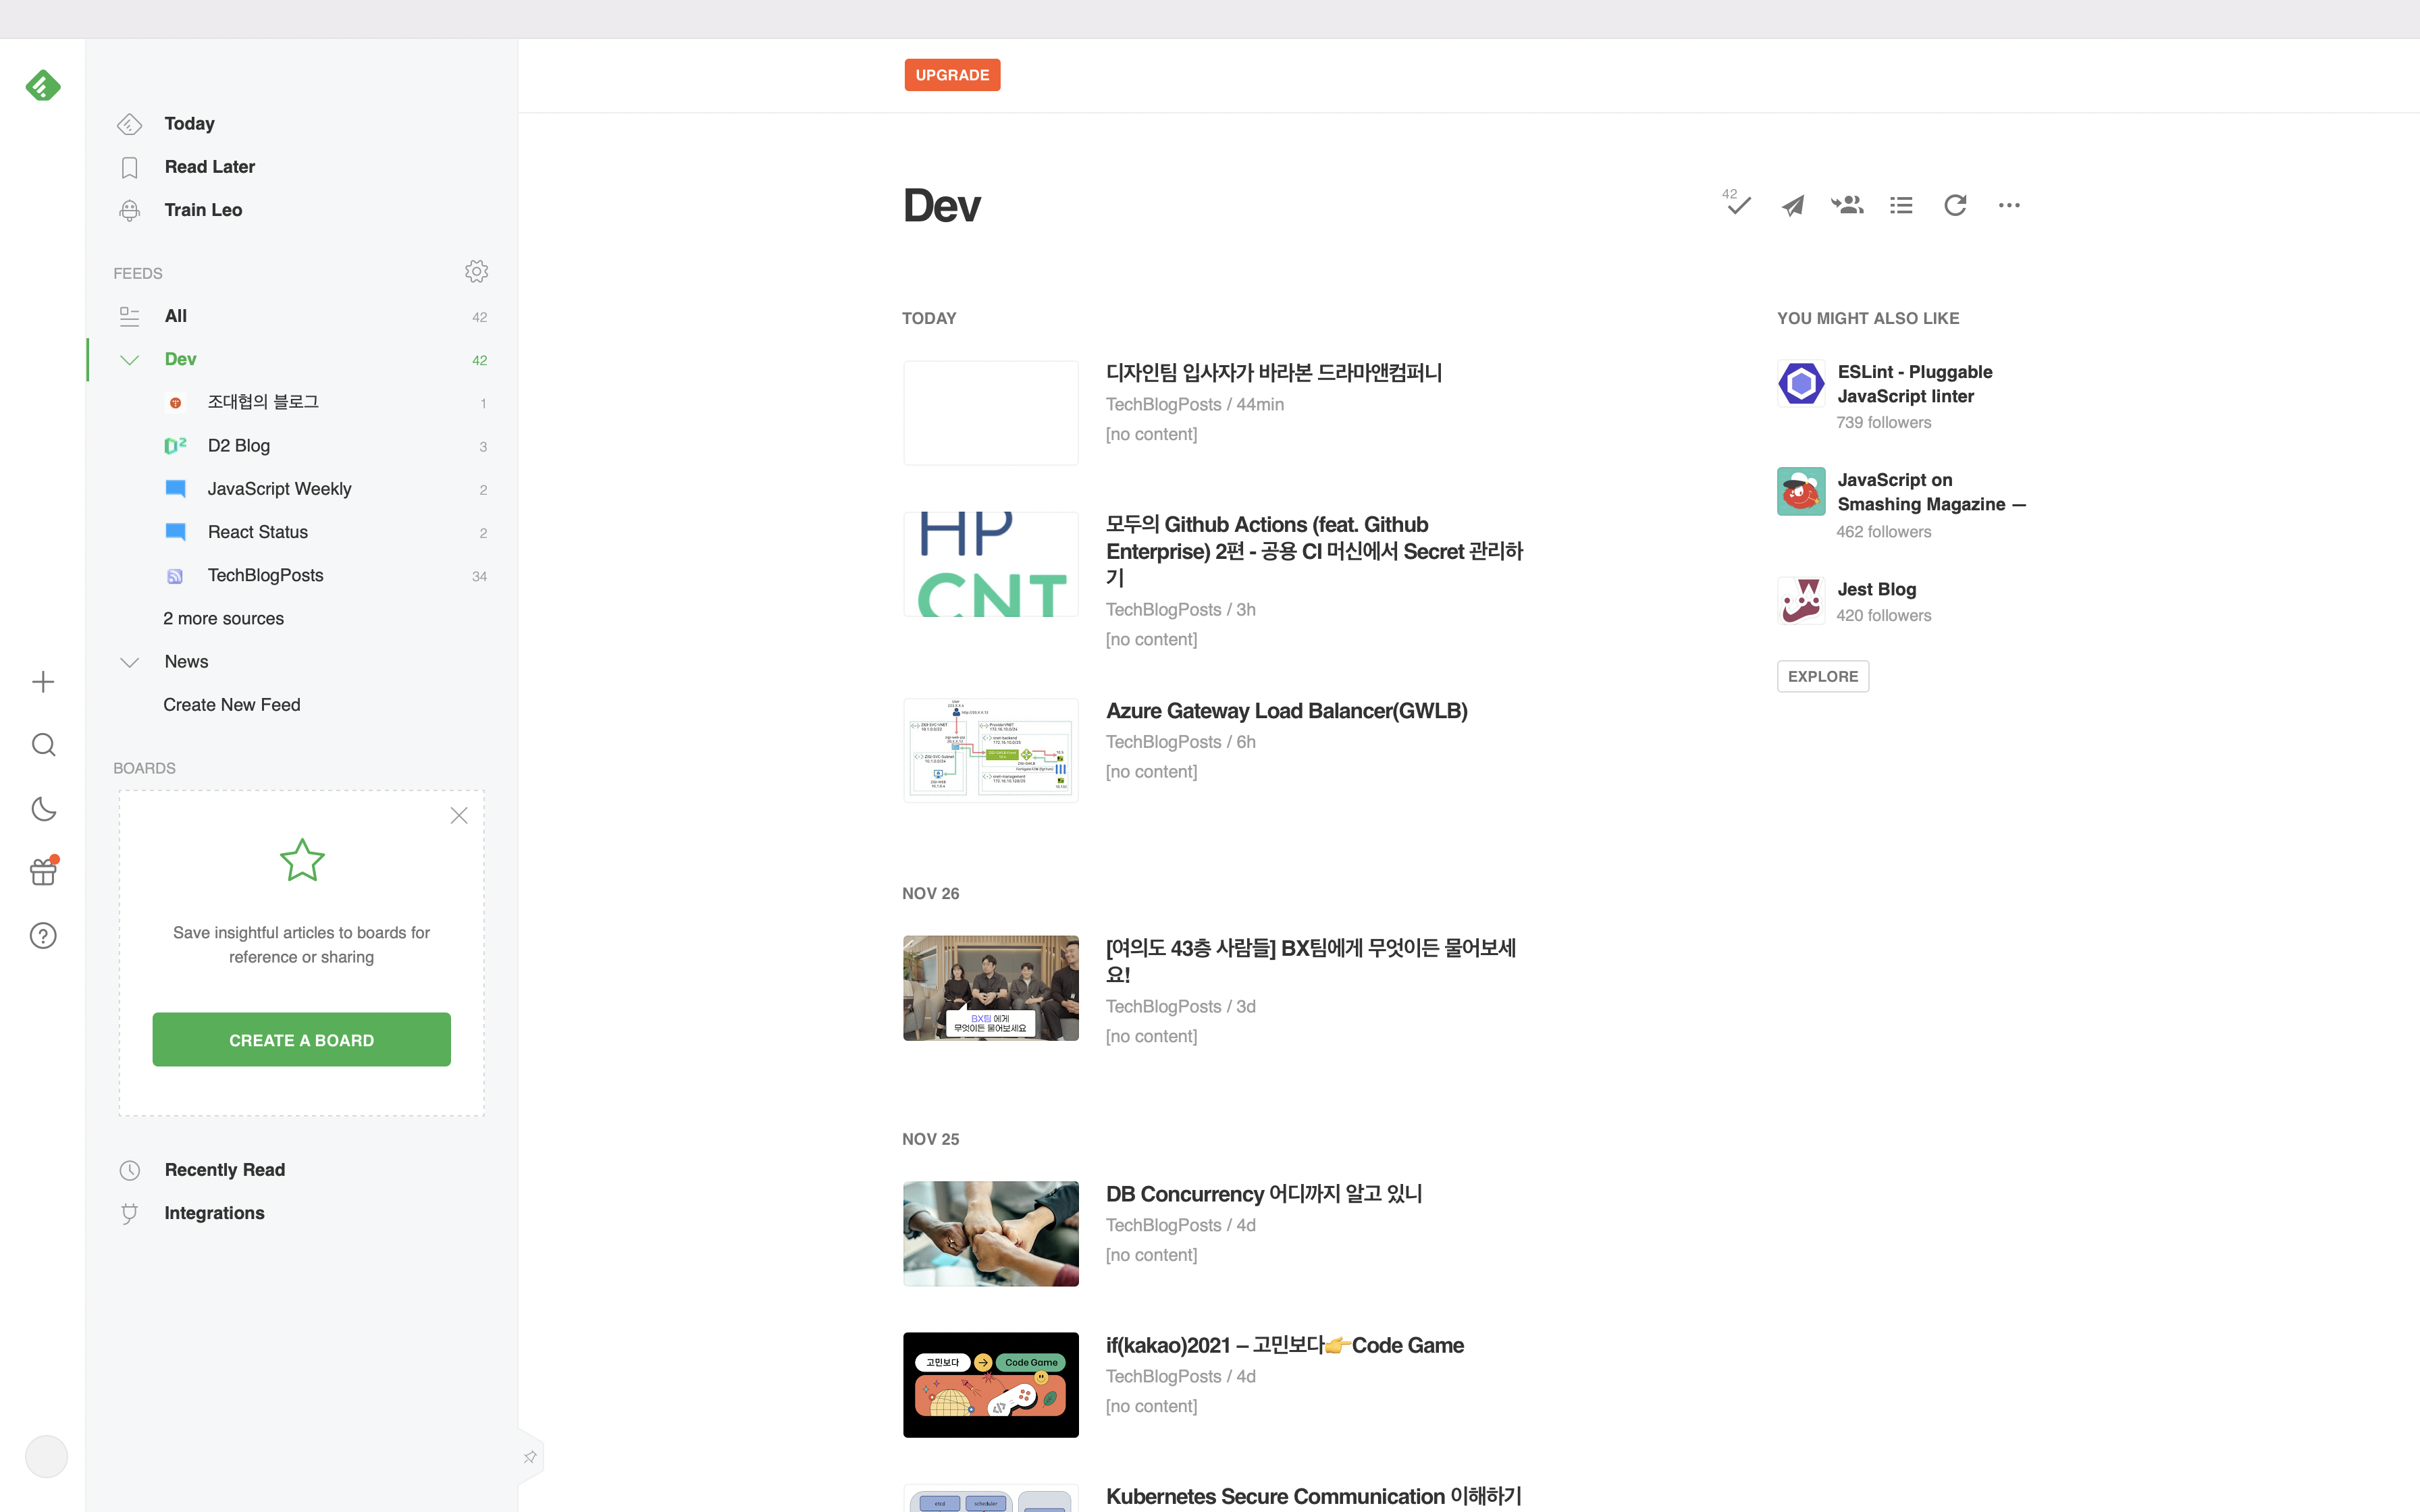Image resolution: width=2420 pixels, height=1512 pixels.
Task: Open feeds settings gear icon
Action: tap(476, 272)
